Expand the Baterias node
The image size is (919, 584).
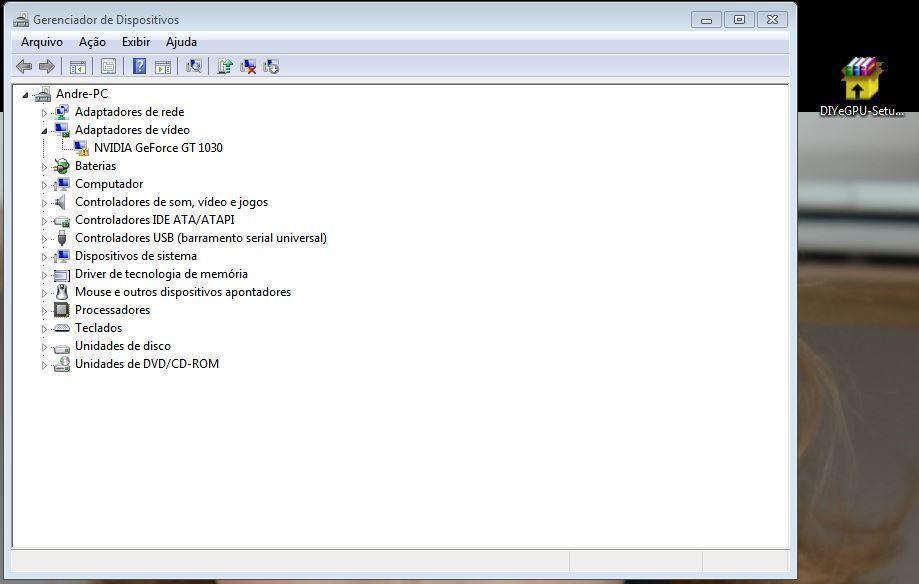point(44,167)
